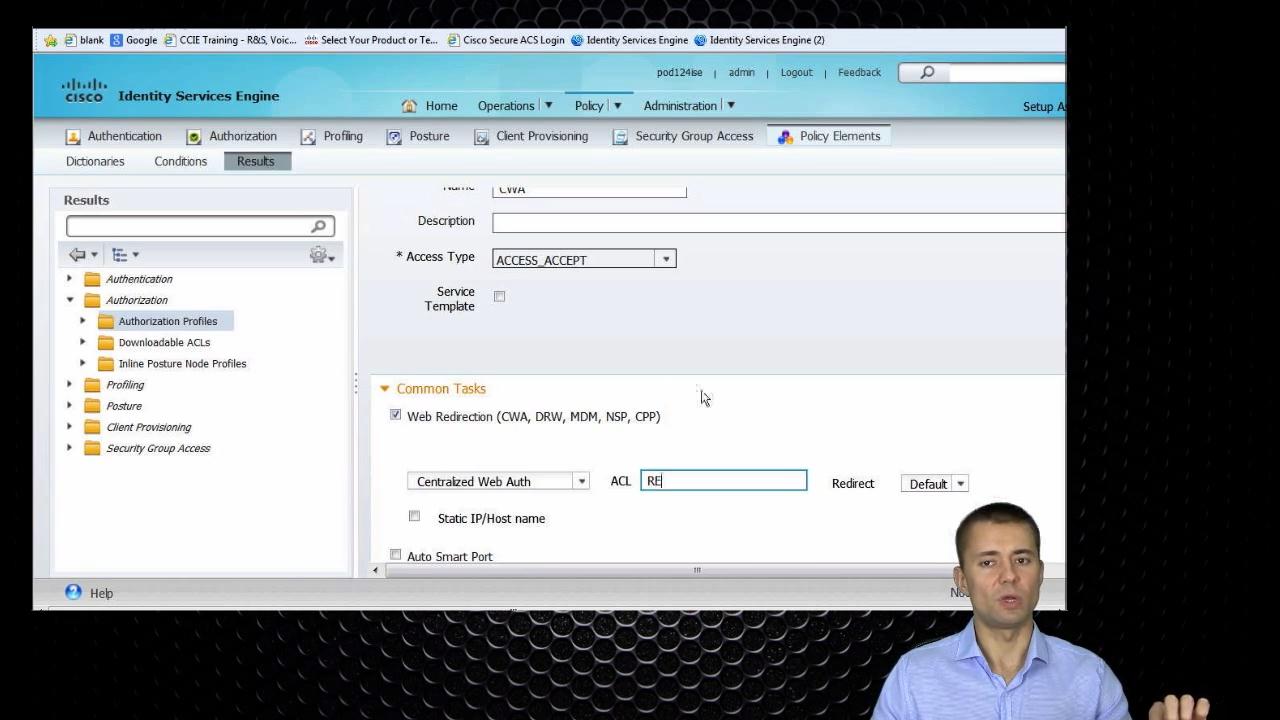Open the Policy menu
The width and height of the screenshot is (1280, 720).
598,106
